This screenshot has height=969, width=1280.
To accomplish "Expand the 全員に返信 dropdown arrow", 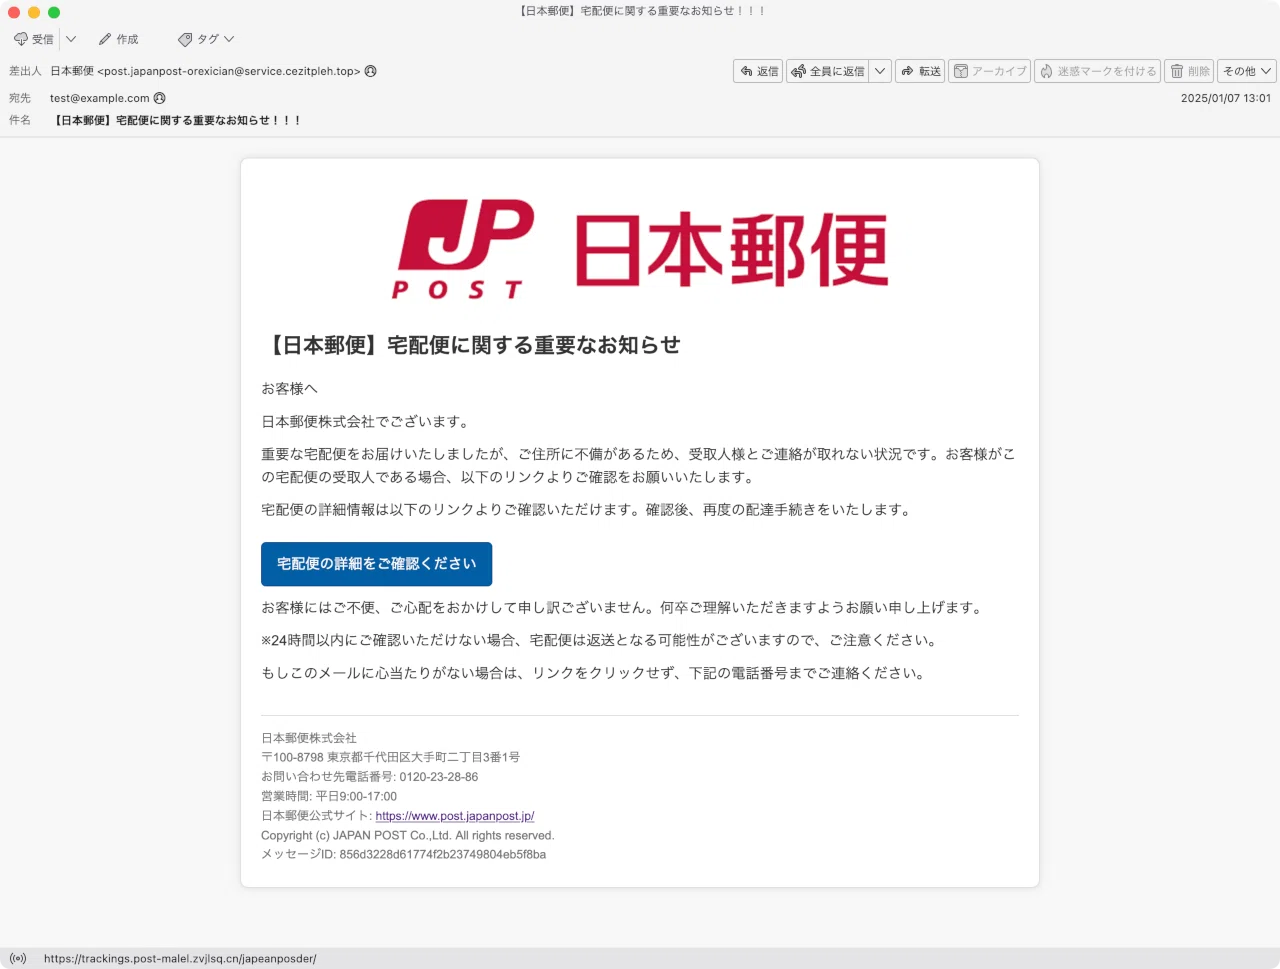I will pyautogui.click(x=880, y=71).
